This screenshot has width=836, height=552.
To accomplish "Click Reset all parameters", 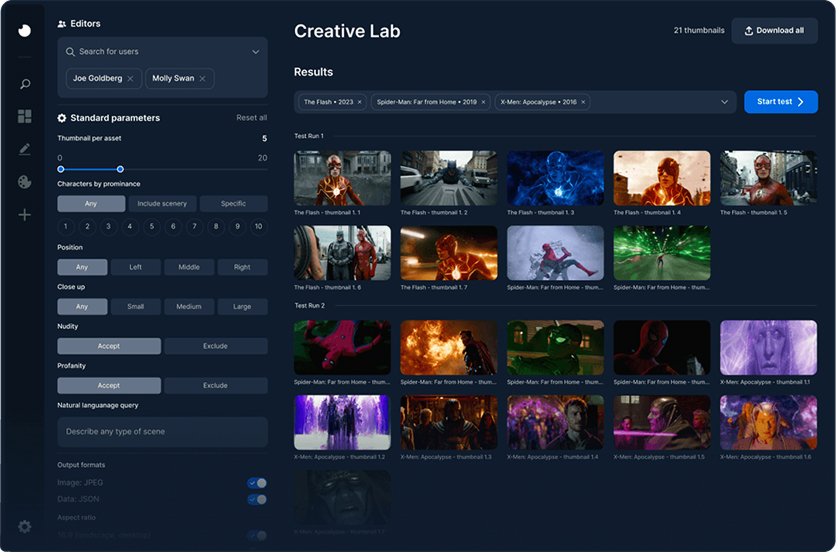I will 252,118.
